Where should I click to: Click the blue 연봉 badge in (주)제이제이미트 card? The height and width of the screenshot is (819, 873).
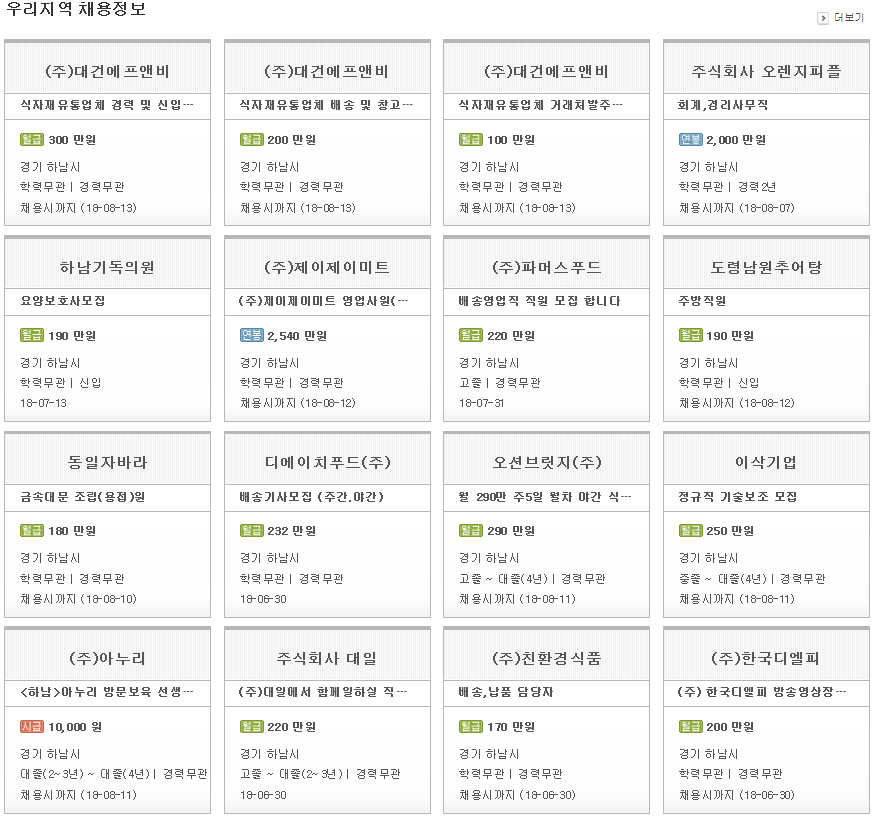251,336
